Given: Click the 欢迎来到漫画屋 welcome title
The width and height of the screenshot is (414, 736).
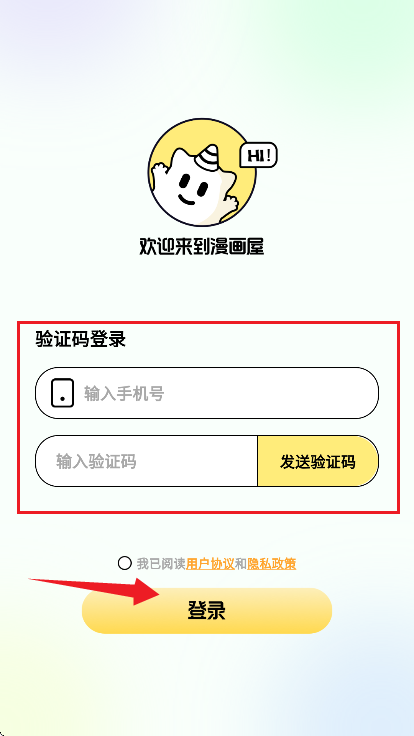Looking at the screenshot, I should [202, 246].
